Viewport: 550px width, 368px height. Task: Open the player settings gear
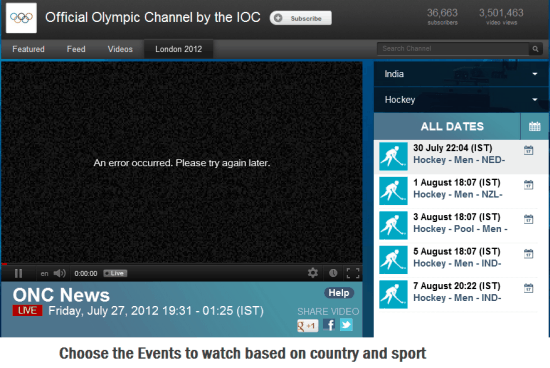click(313, 273)
